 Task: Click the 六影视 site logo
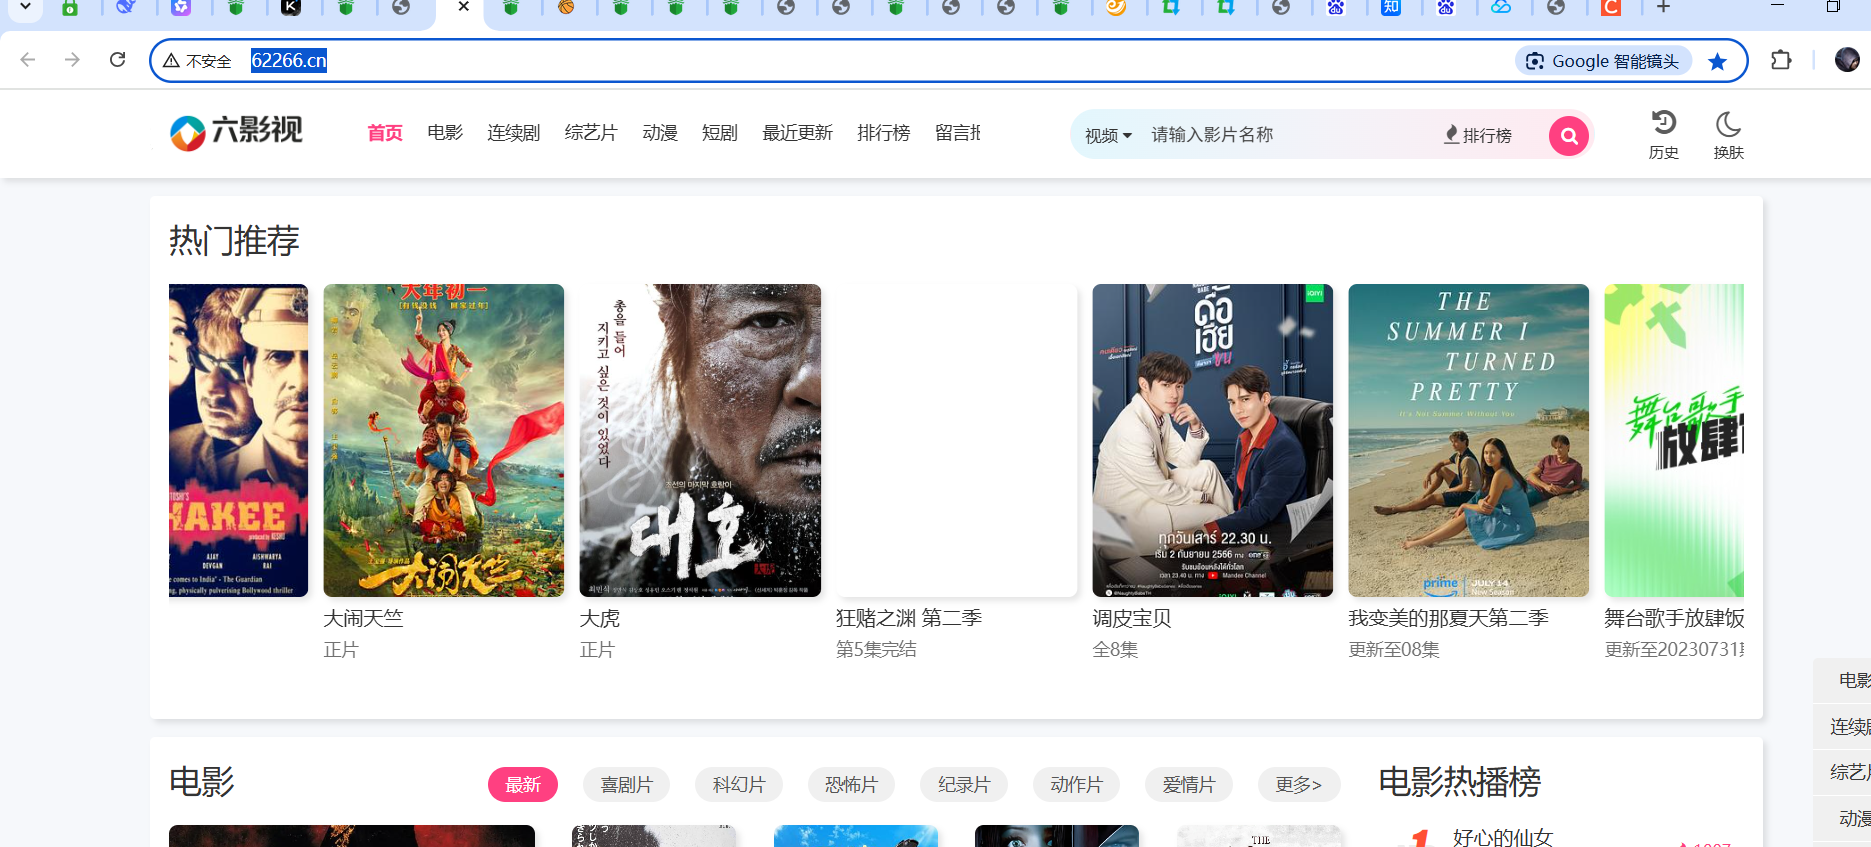[x=236, y=132]
